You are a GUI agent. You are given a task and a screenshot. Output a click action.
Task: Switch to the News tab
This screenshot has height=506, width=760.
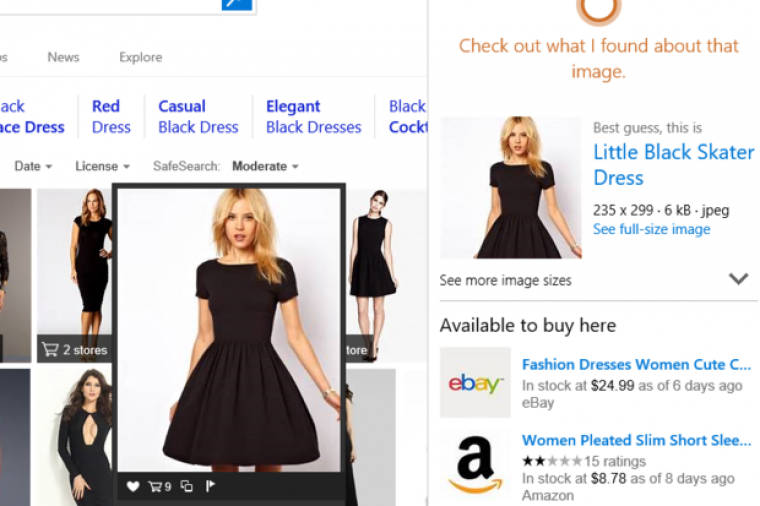(x=63, y=57)
